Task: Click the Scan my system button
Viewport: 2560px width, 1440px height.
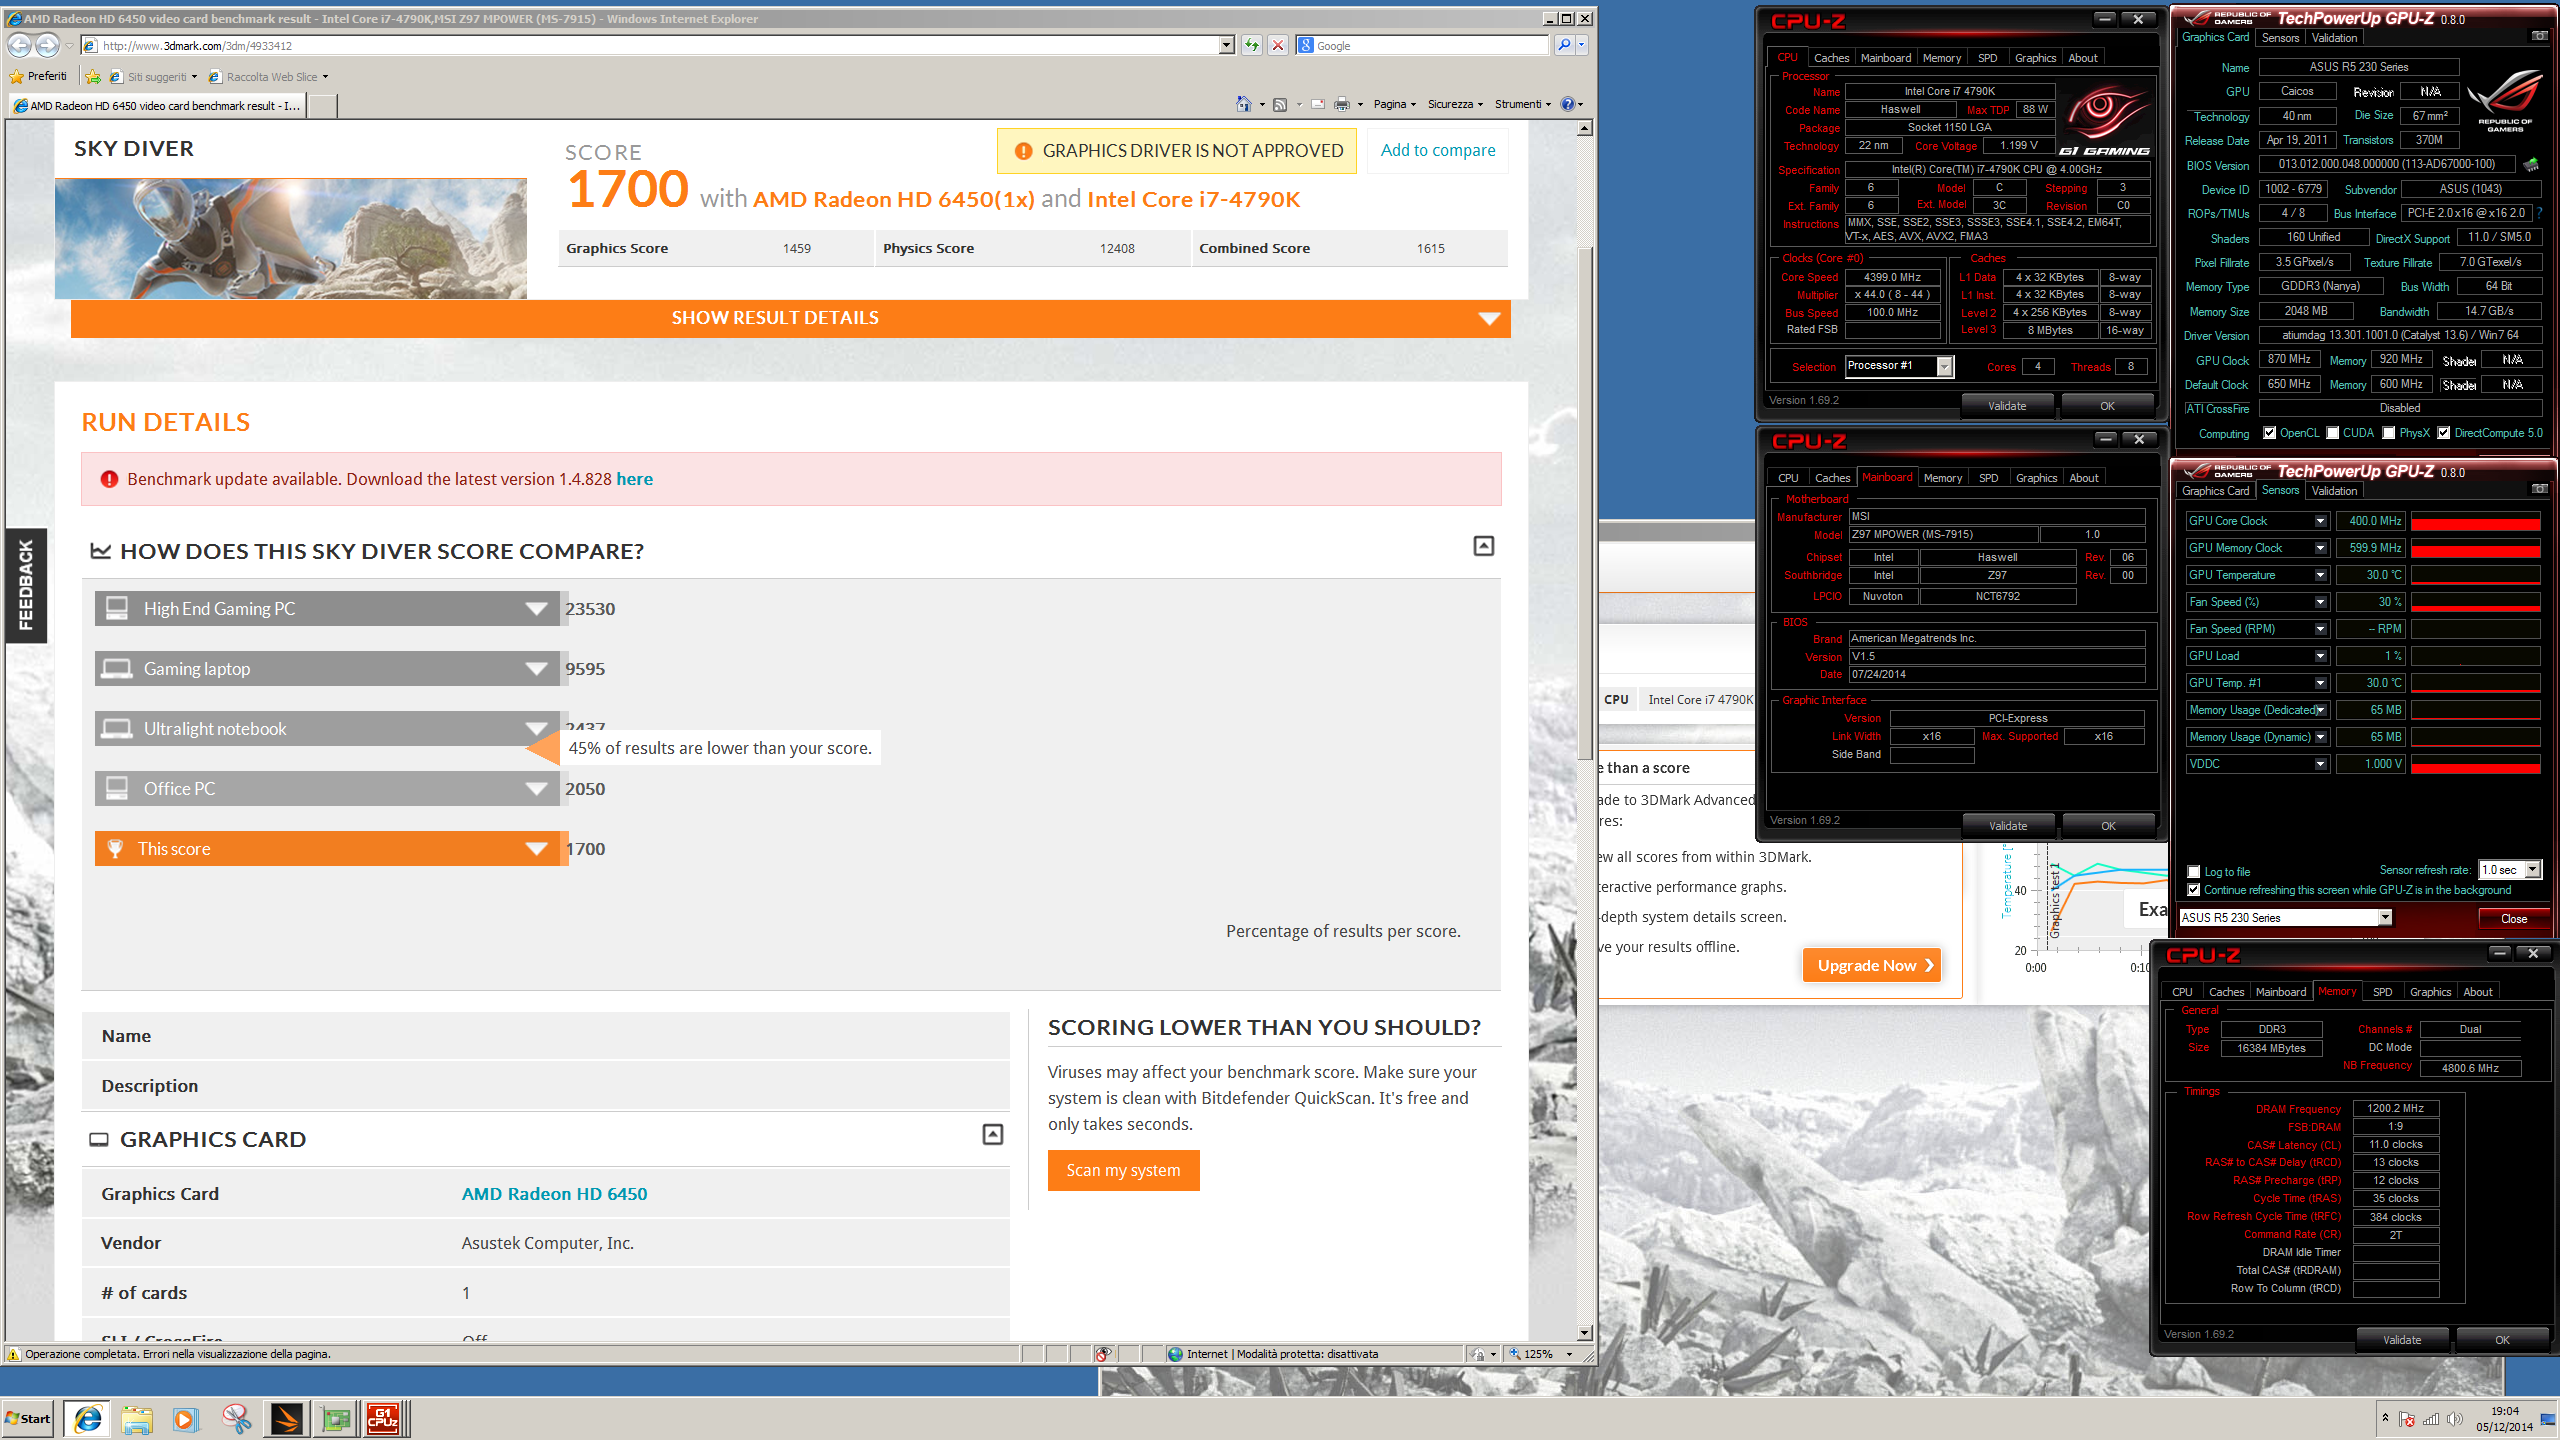Action: (1123, 1170)
